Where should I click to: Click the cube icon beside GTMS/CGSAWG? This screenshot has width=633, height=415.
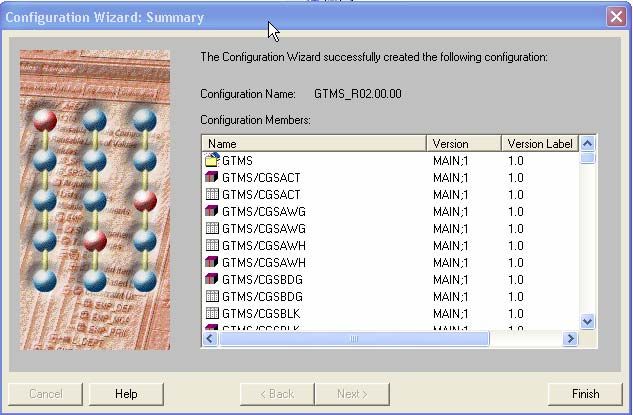212,211
